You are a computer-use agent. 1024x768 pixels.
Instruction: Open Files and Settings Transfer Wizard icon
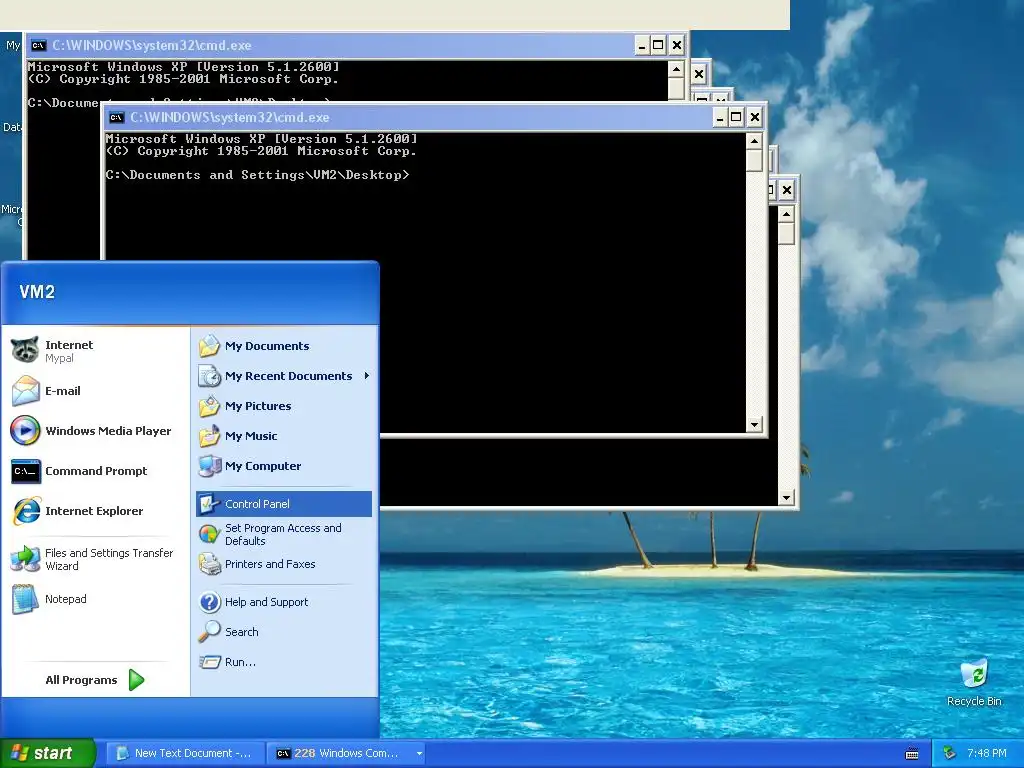click(x=25, y=559)
